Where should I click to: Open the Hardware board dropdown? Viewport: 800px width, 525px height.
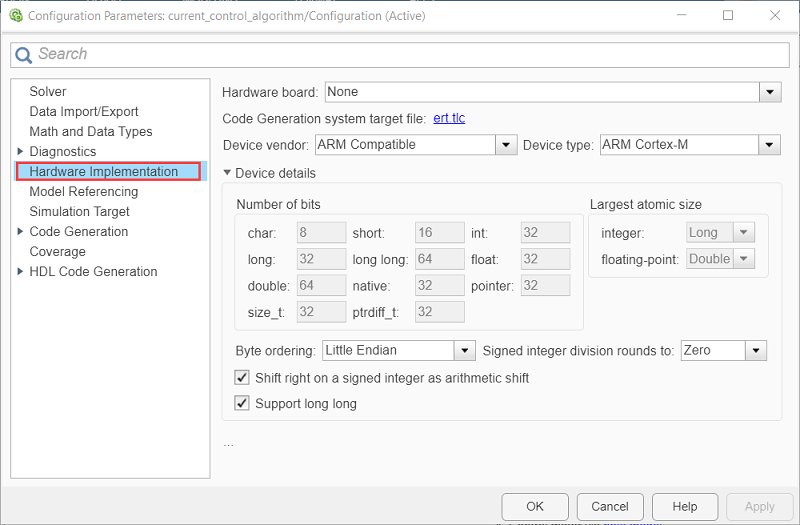point(769,92)
